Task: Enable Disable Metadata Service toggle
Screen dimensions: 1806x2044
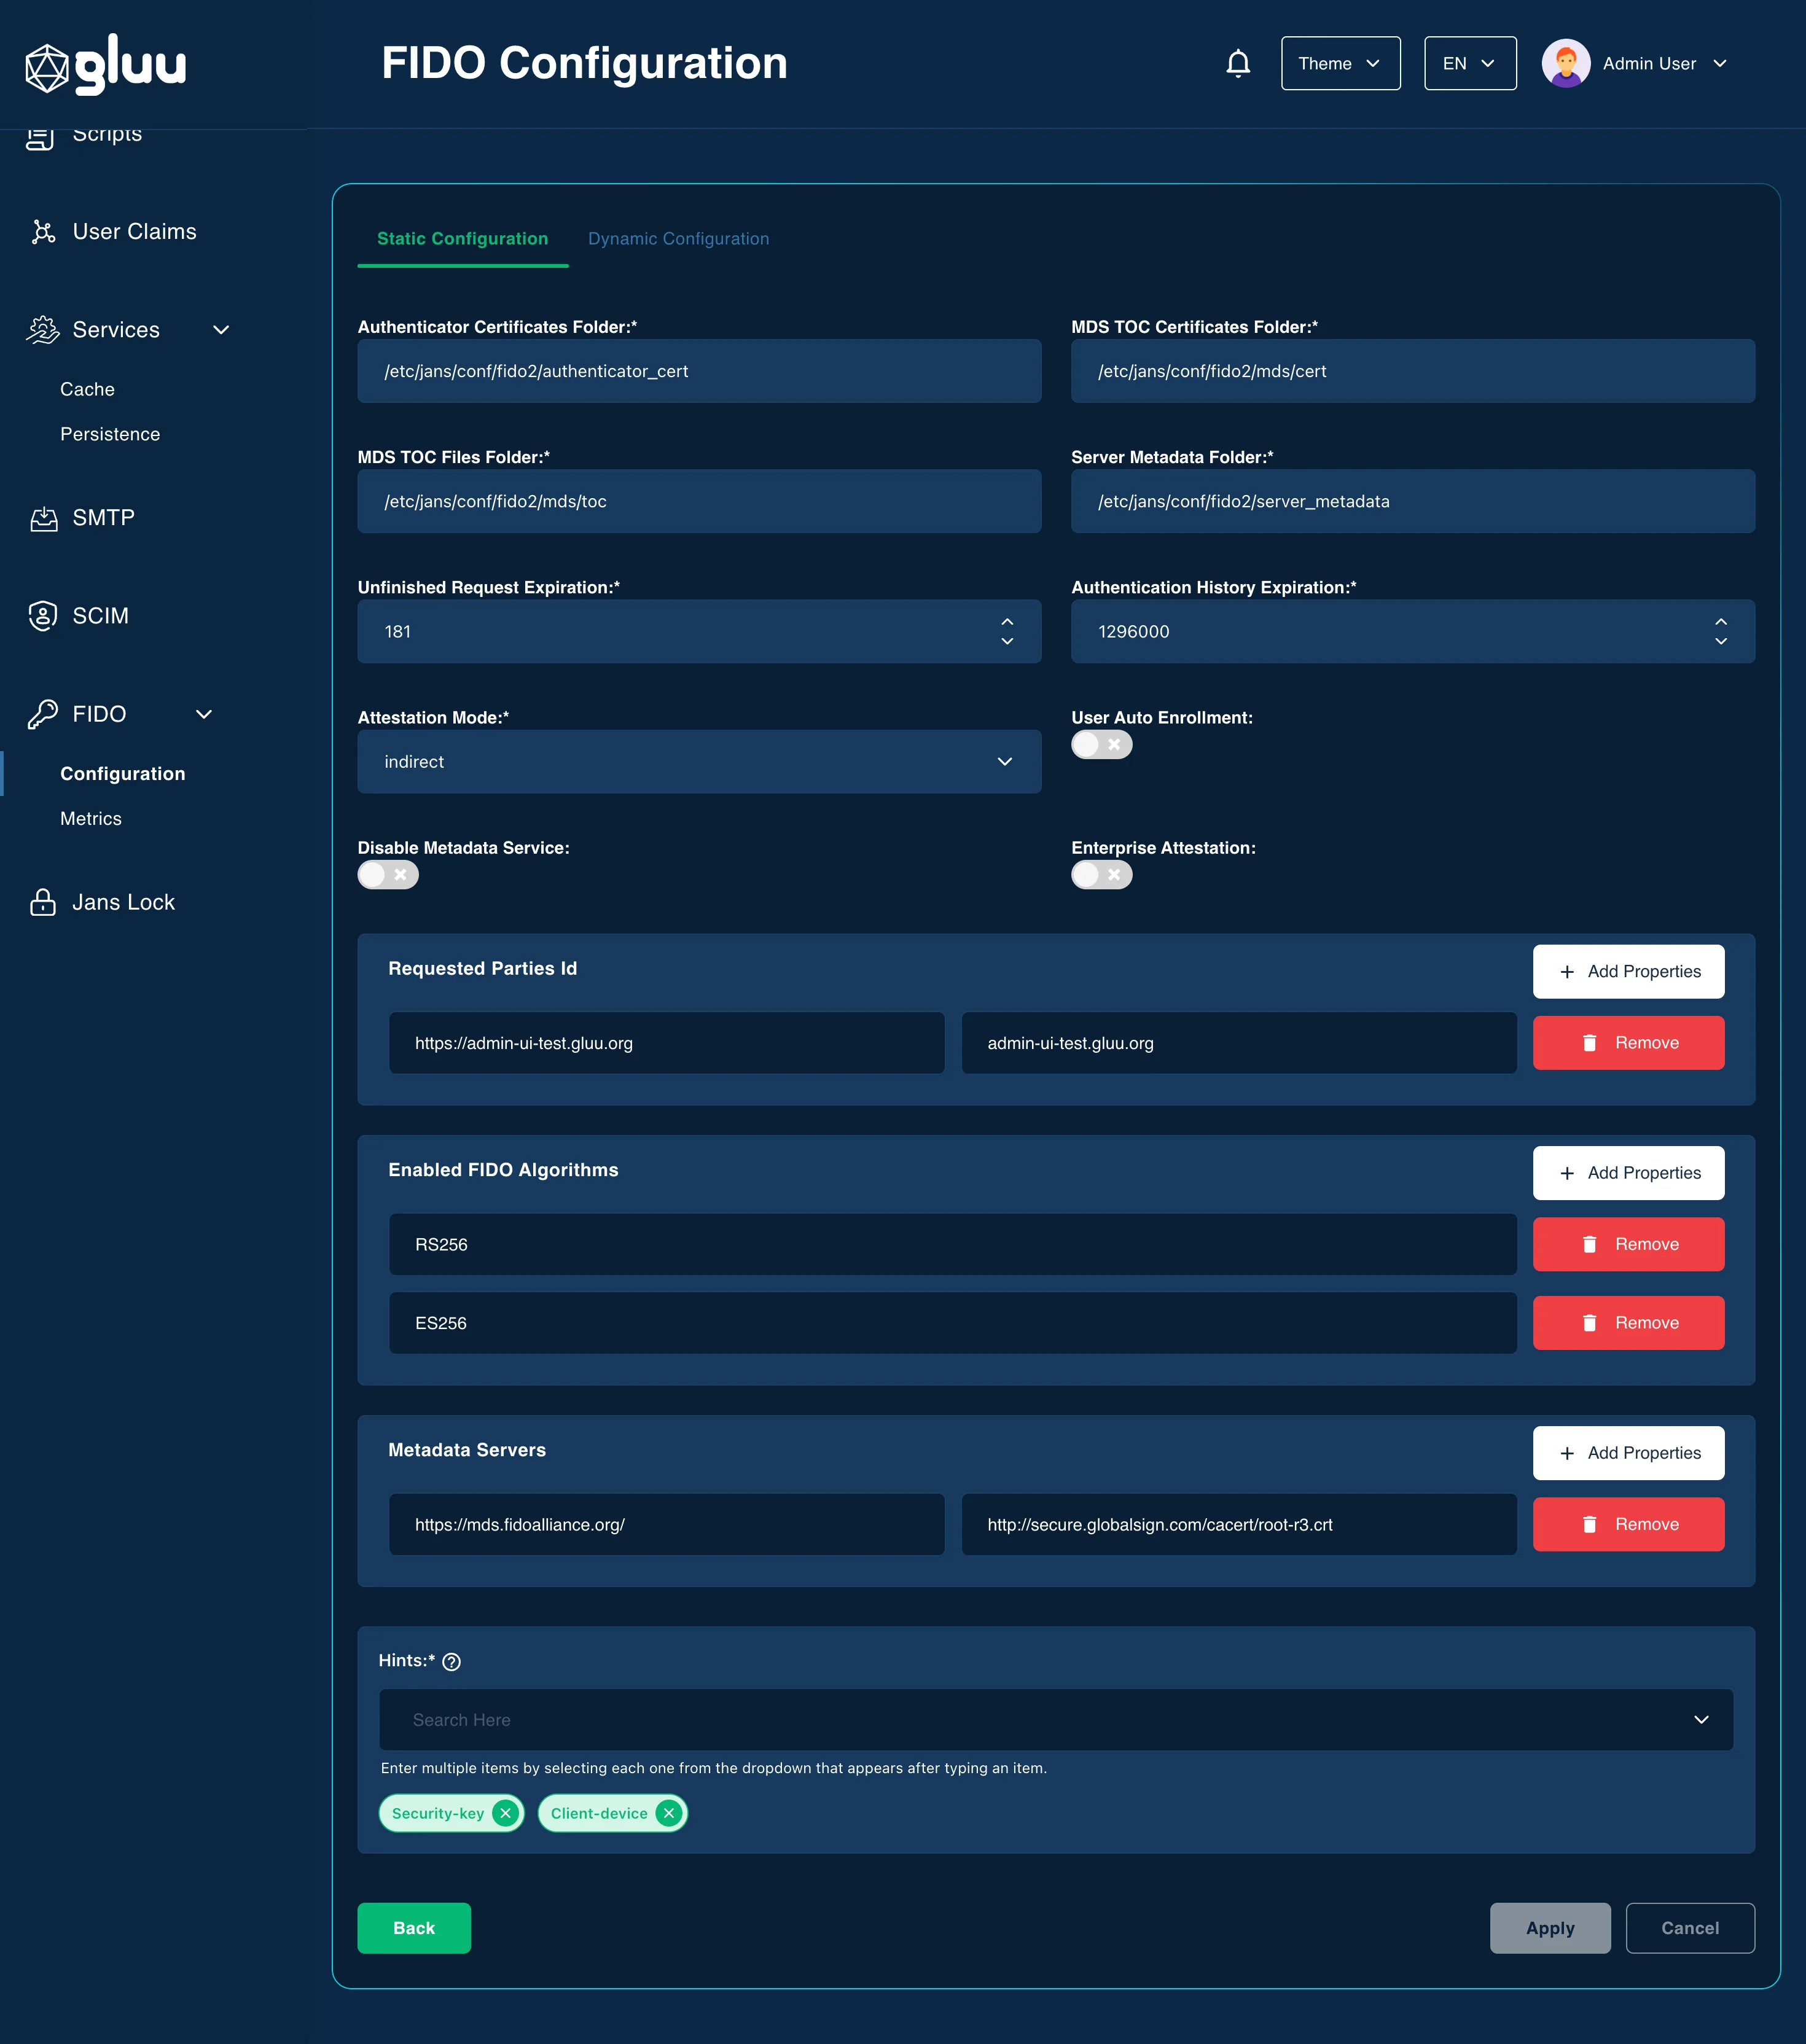Action: pos(388,875)
